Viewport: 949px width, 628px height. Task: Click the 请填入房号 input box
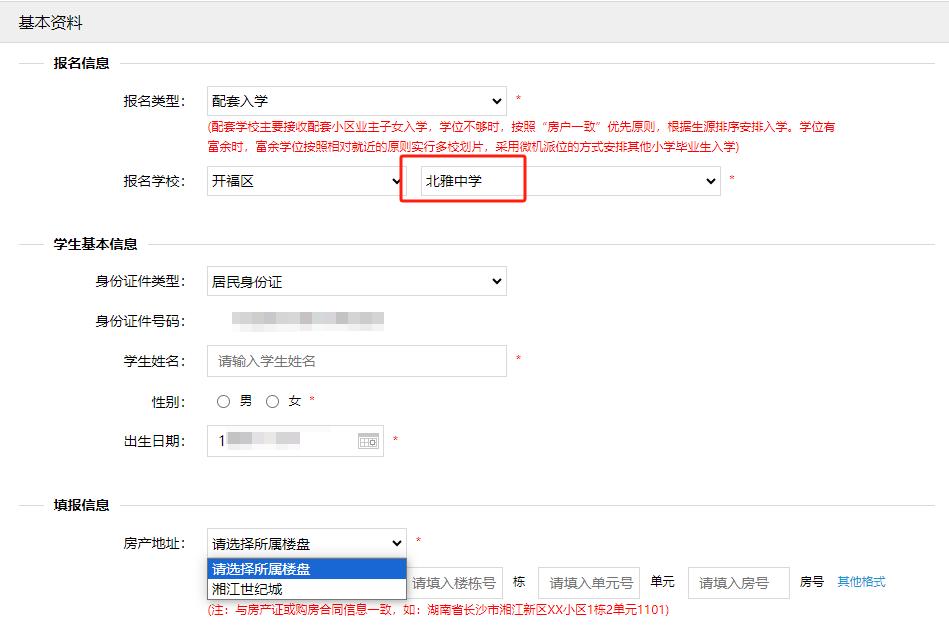[x=738, y=583]
